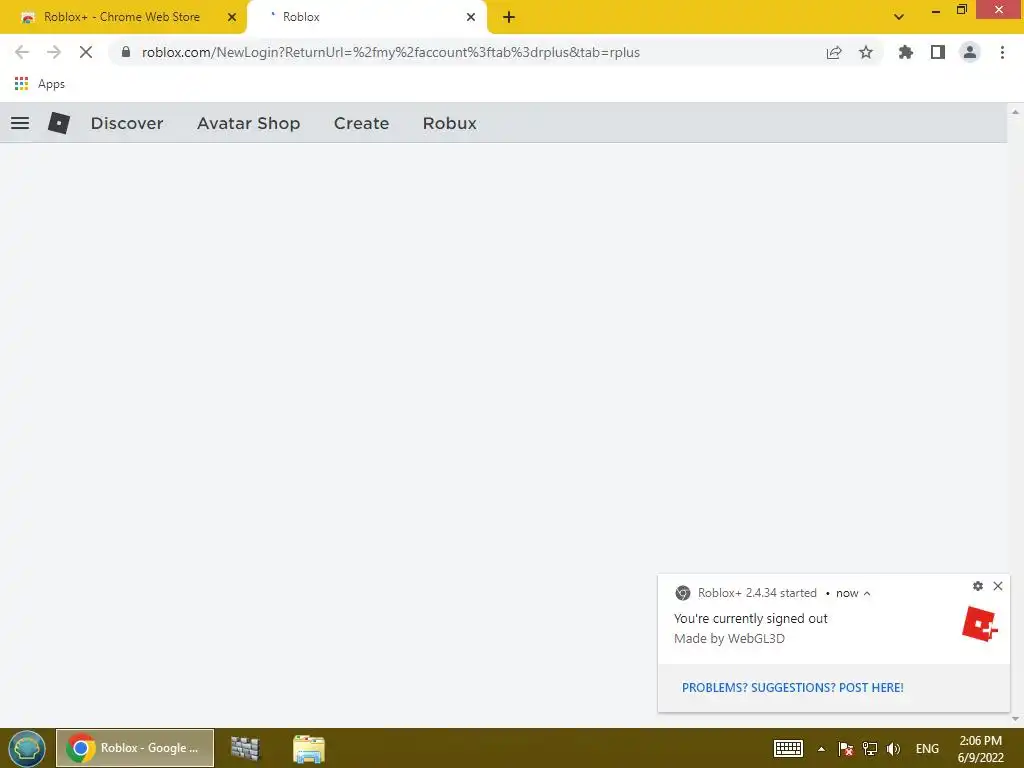Open Action Center flag icon
Viewport: 1024px width, 768px height.
[x=846, y=748]
